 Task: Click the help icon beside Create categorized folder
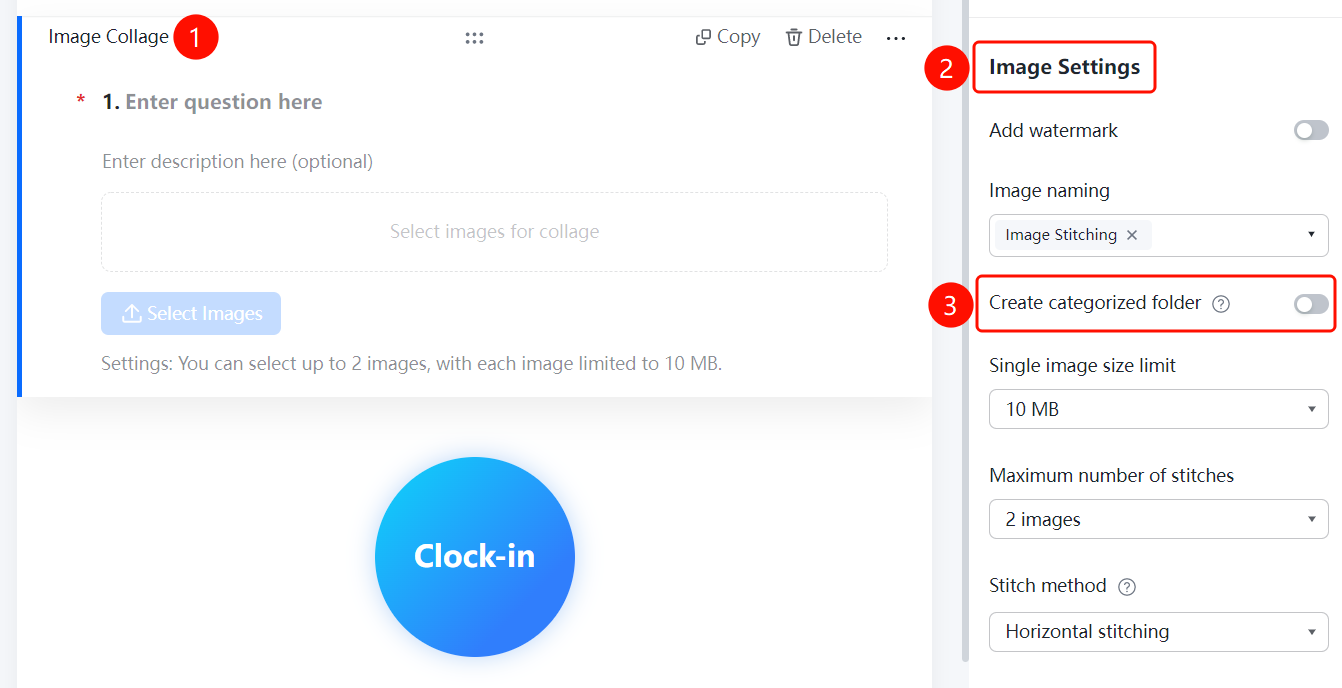[1220, 304]
